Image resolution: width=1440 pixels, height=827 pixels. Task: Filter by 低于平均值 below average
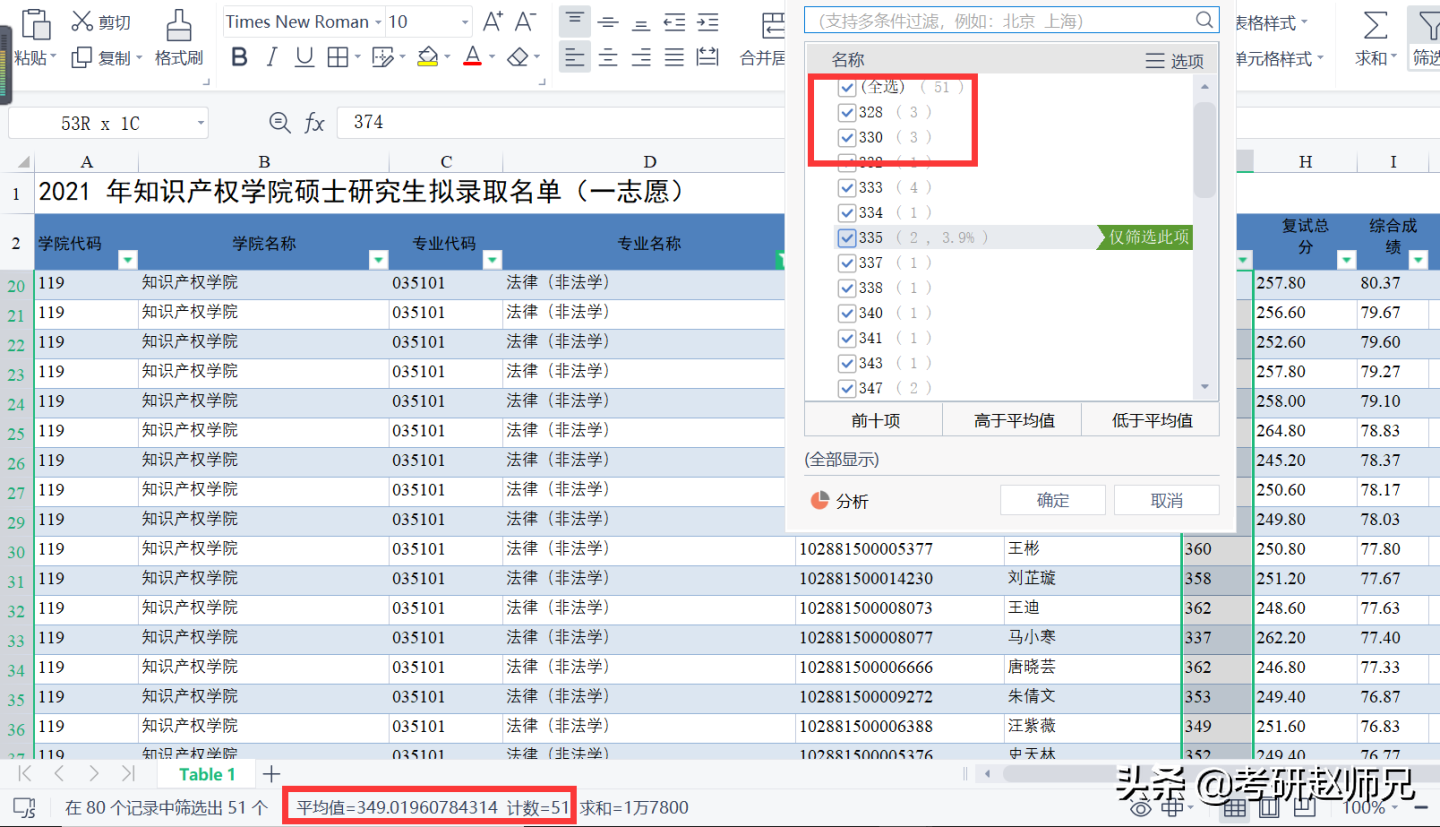1151,420
